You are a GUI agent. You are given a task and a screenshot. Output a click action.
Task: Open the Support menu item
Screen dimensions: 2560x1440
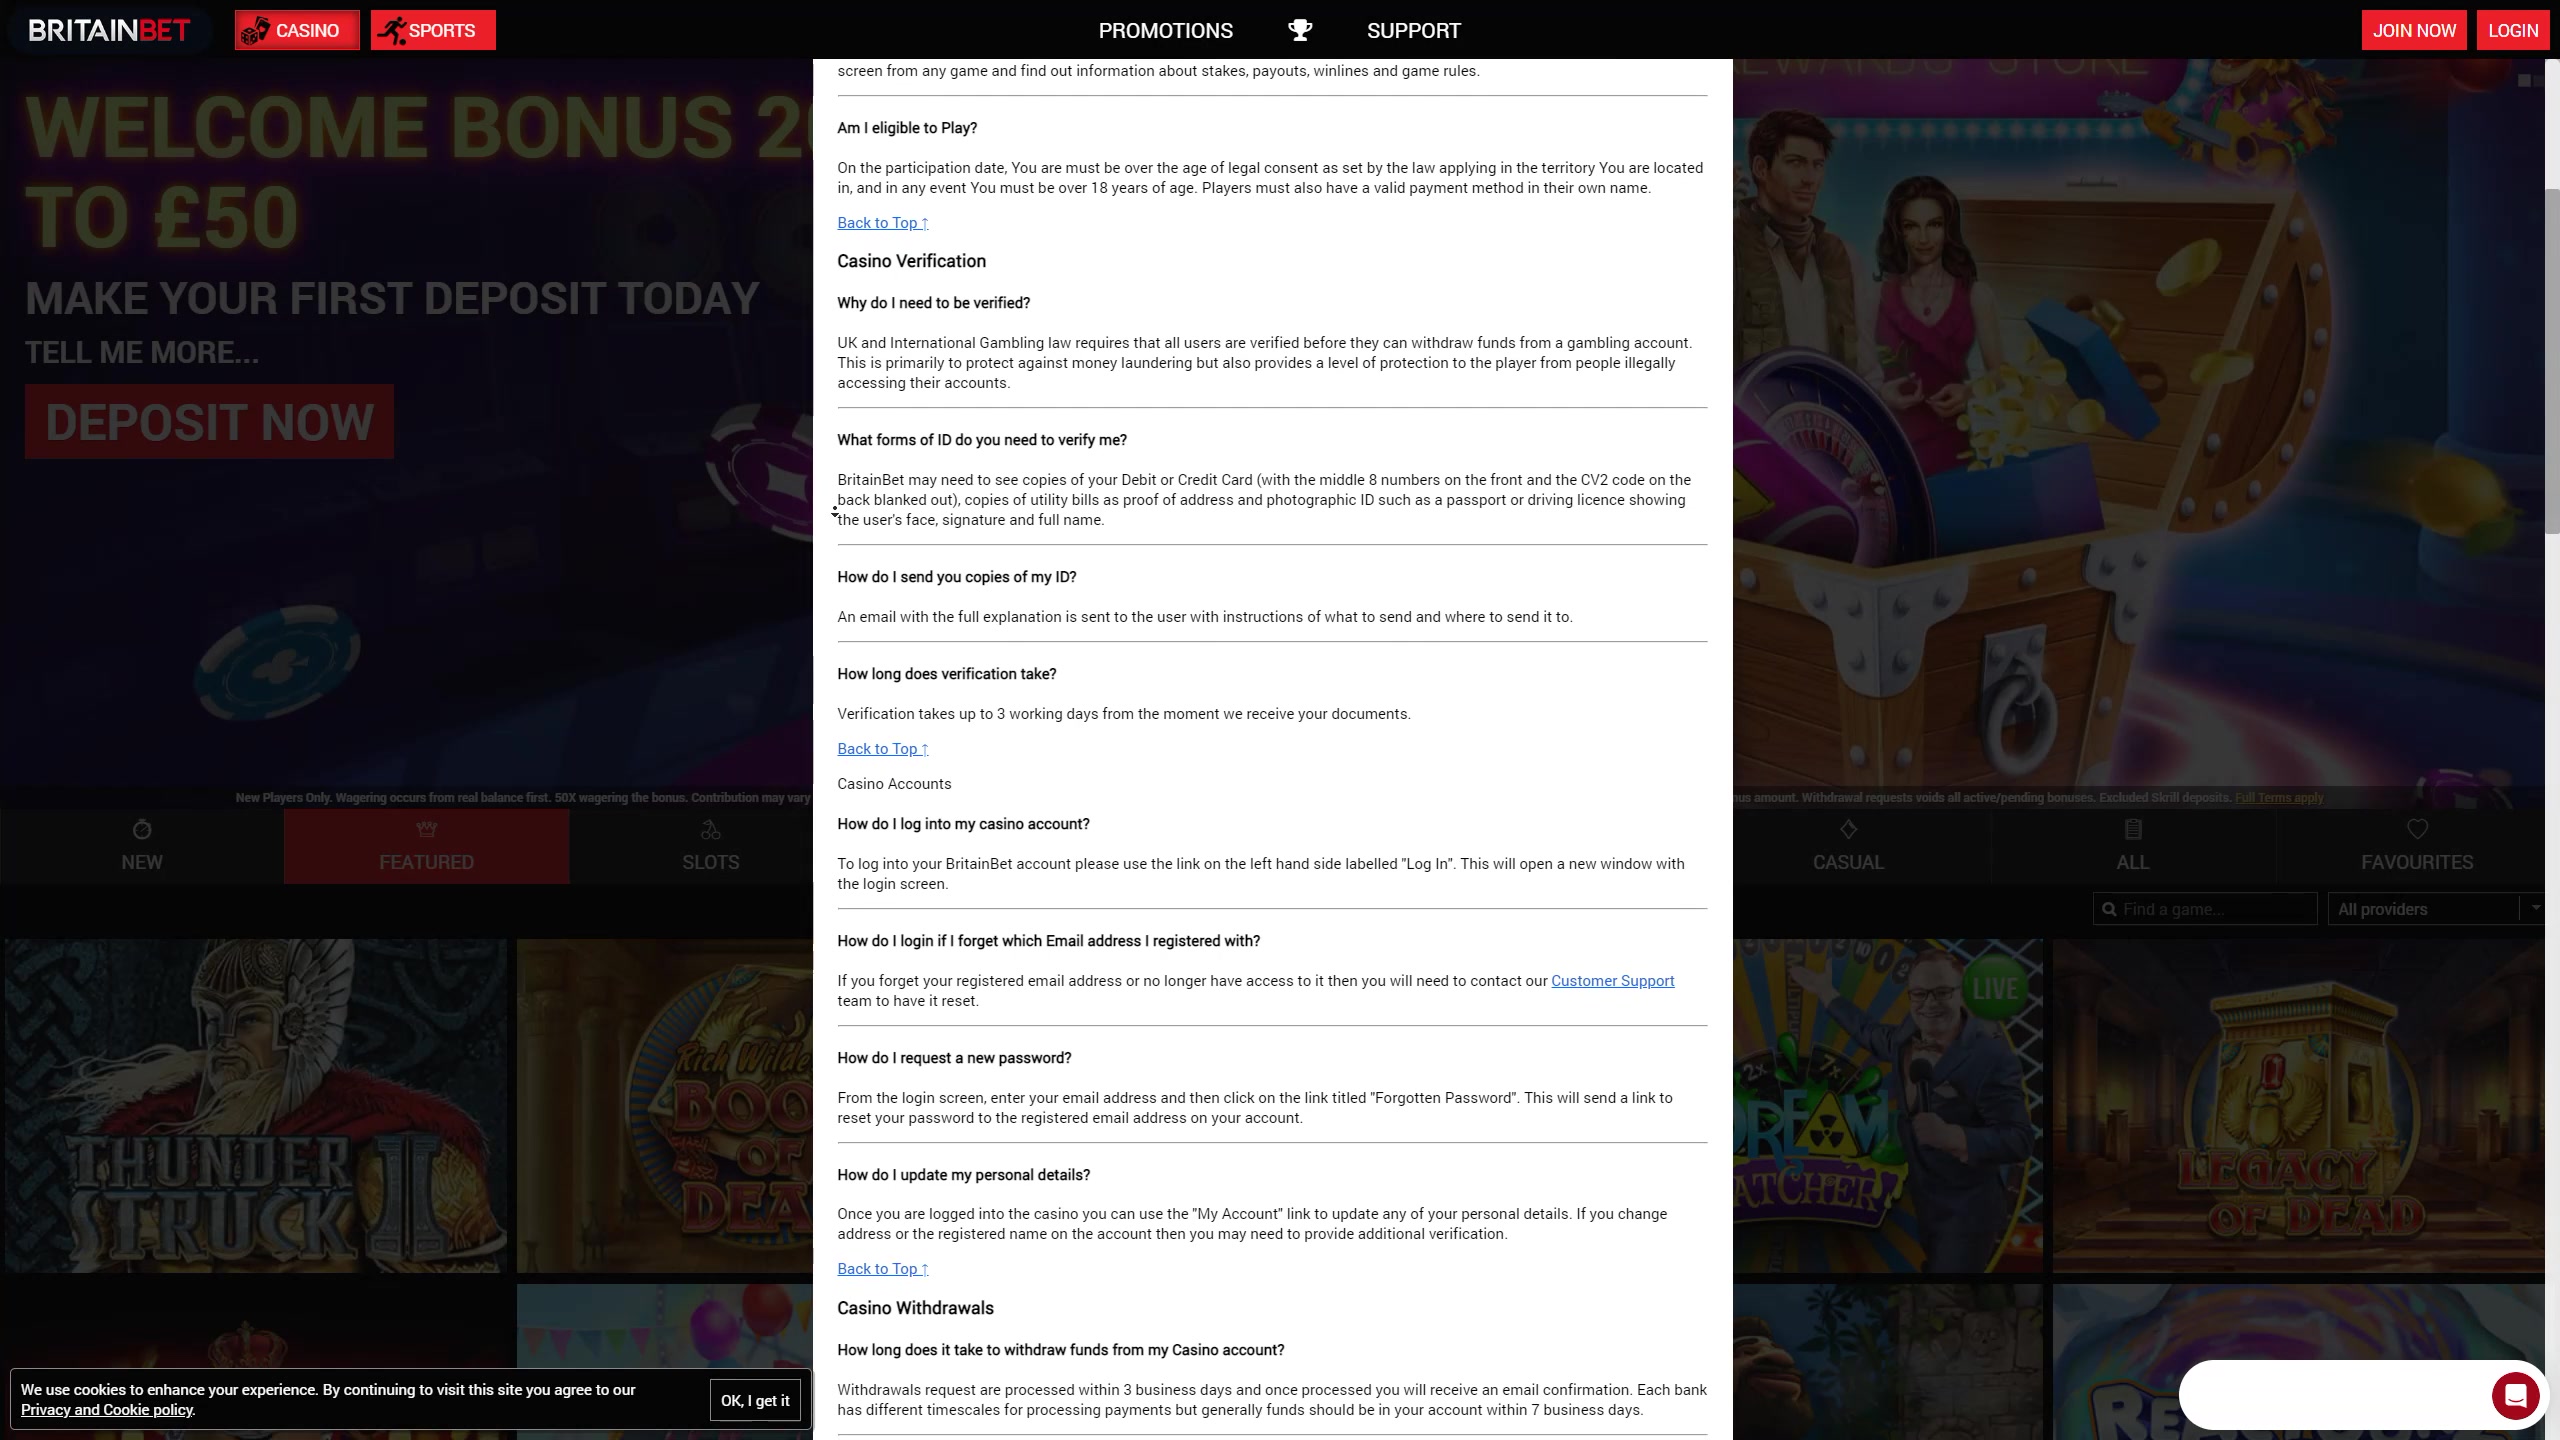[x=1413, y=30]
